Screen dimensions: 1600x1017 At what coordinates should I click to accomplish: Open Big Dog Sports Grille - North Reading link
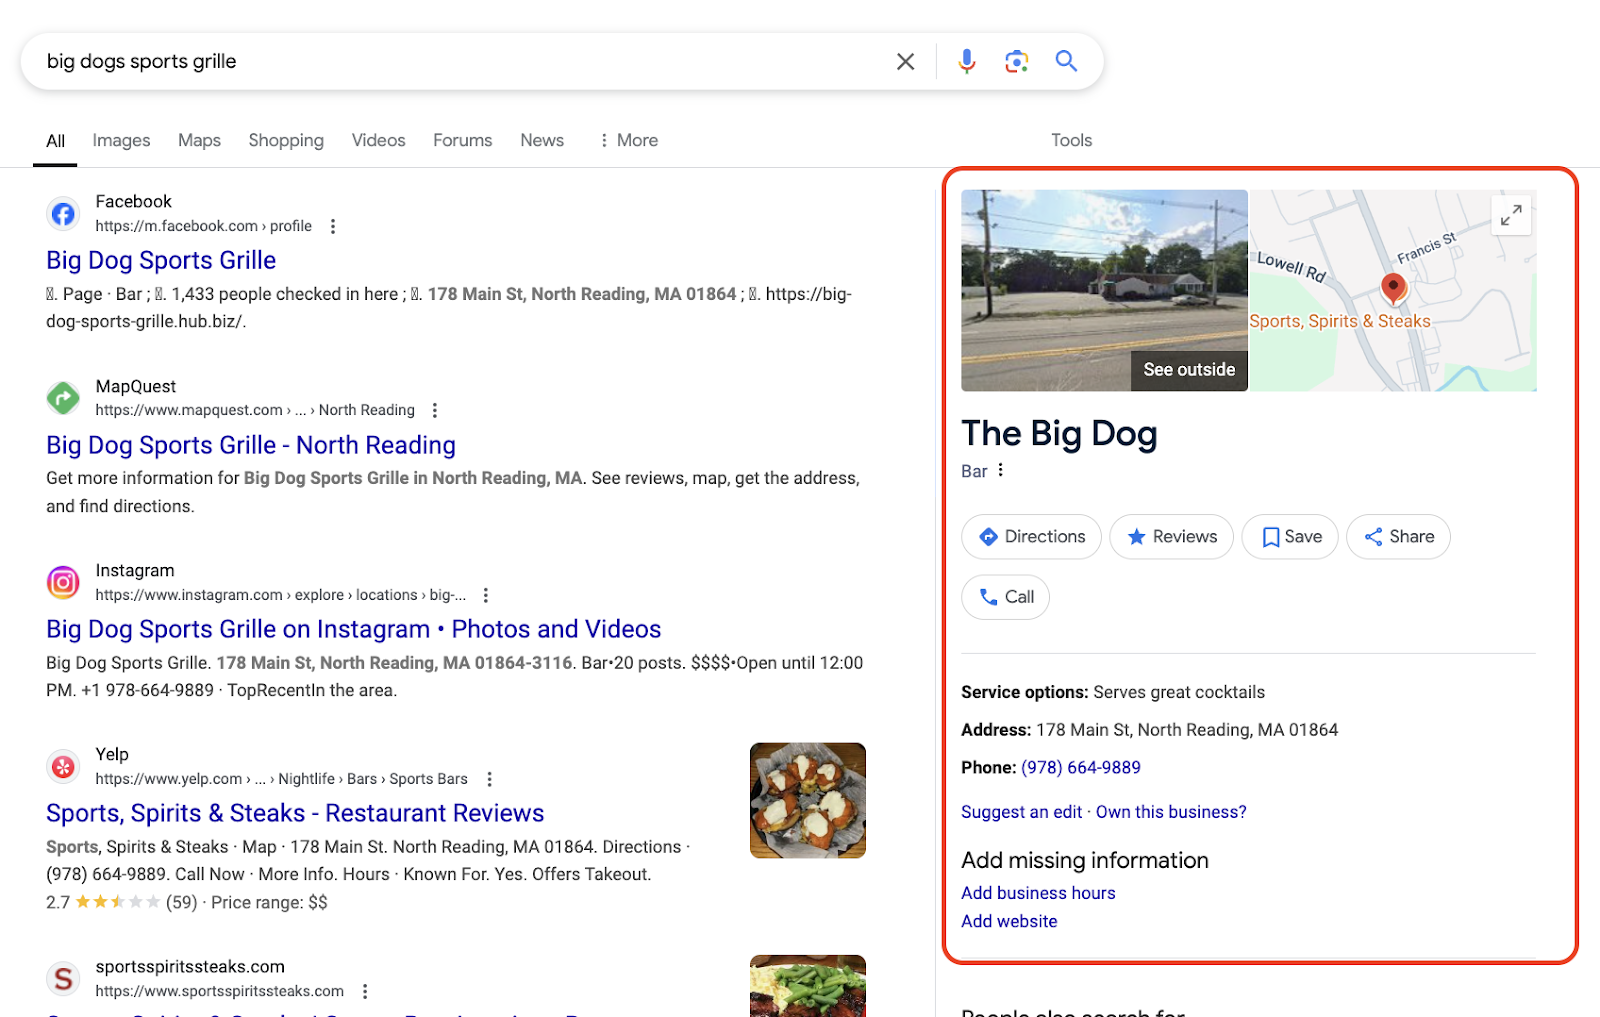(251, 445)
